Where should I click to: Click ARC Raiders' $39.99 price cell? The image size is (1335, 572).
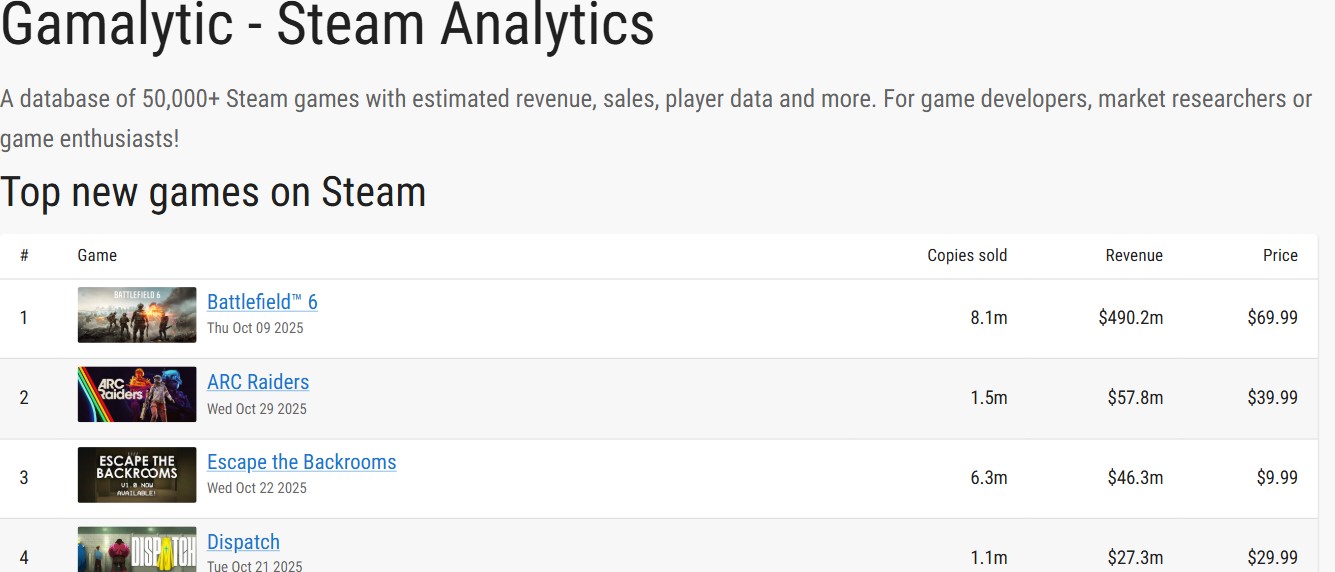click(x=1272, y=398)
